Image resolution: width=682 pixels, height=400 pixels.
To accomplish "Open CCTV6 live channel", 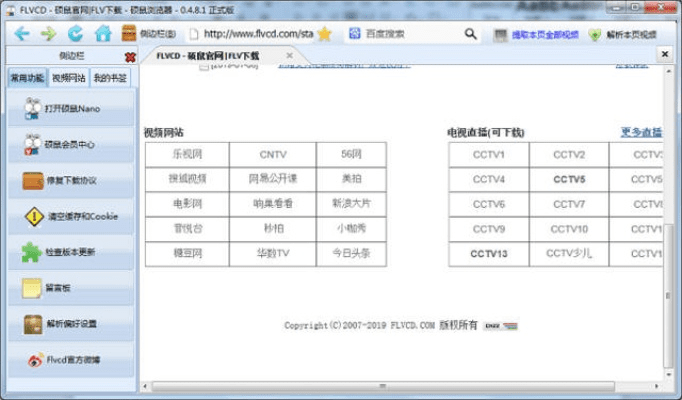I will [489, 204].
